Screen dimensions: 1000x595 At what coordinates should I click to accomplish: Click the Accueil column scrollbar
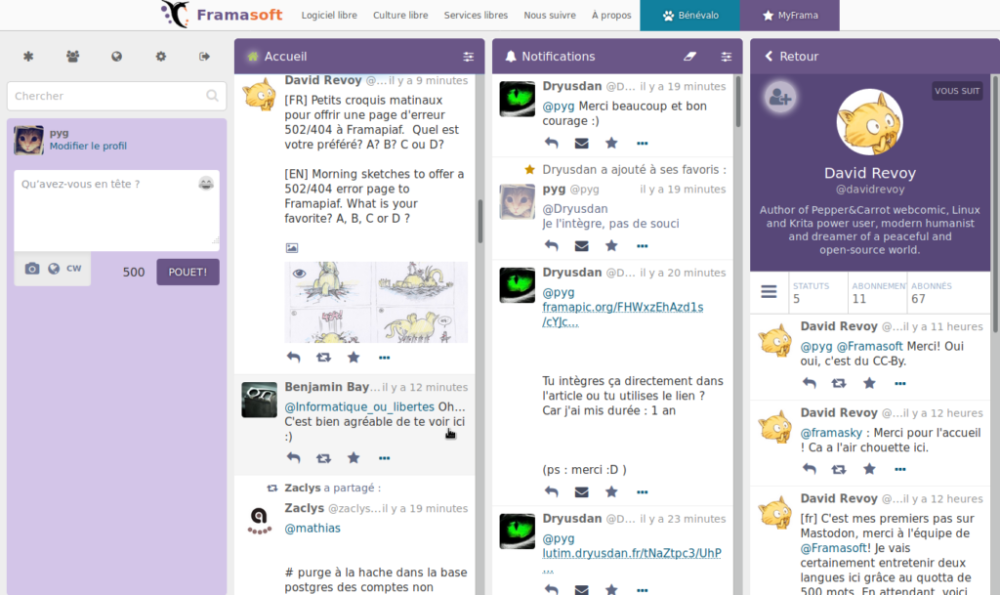(480, 221)
